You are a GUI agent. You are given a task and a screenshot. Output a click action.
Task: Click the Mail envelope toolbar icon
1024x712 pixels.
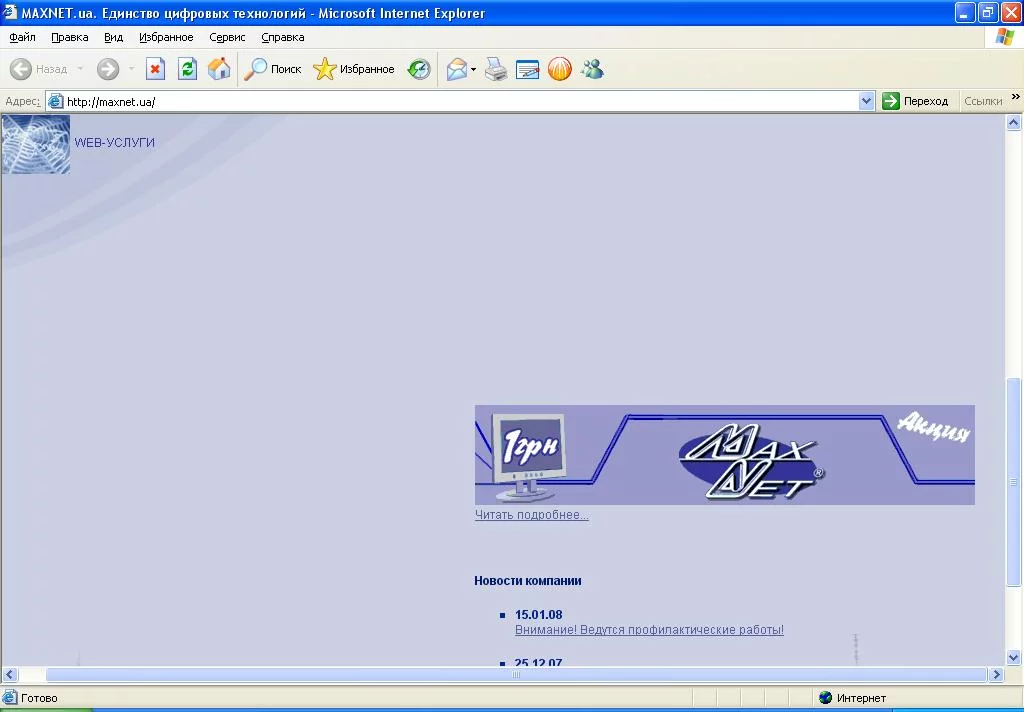456,69
